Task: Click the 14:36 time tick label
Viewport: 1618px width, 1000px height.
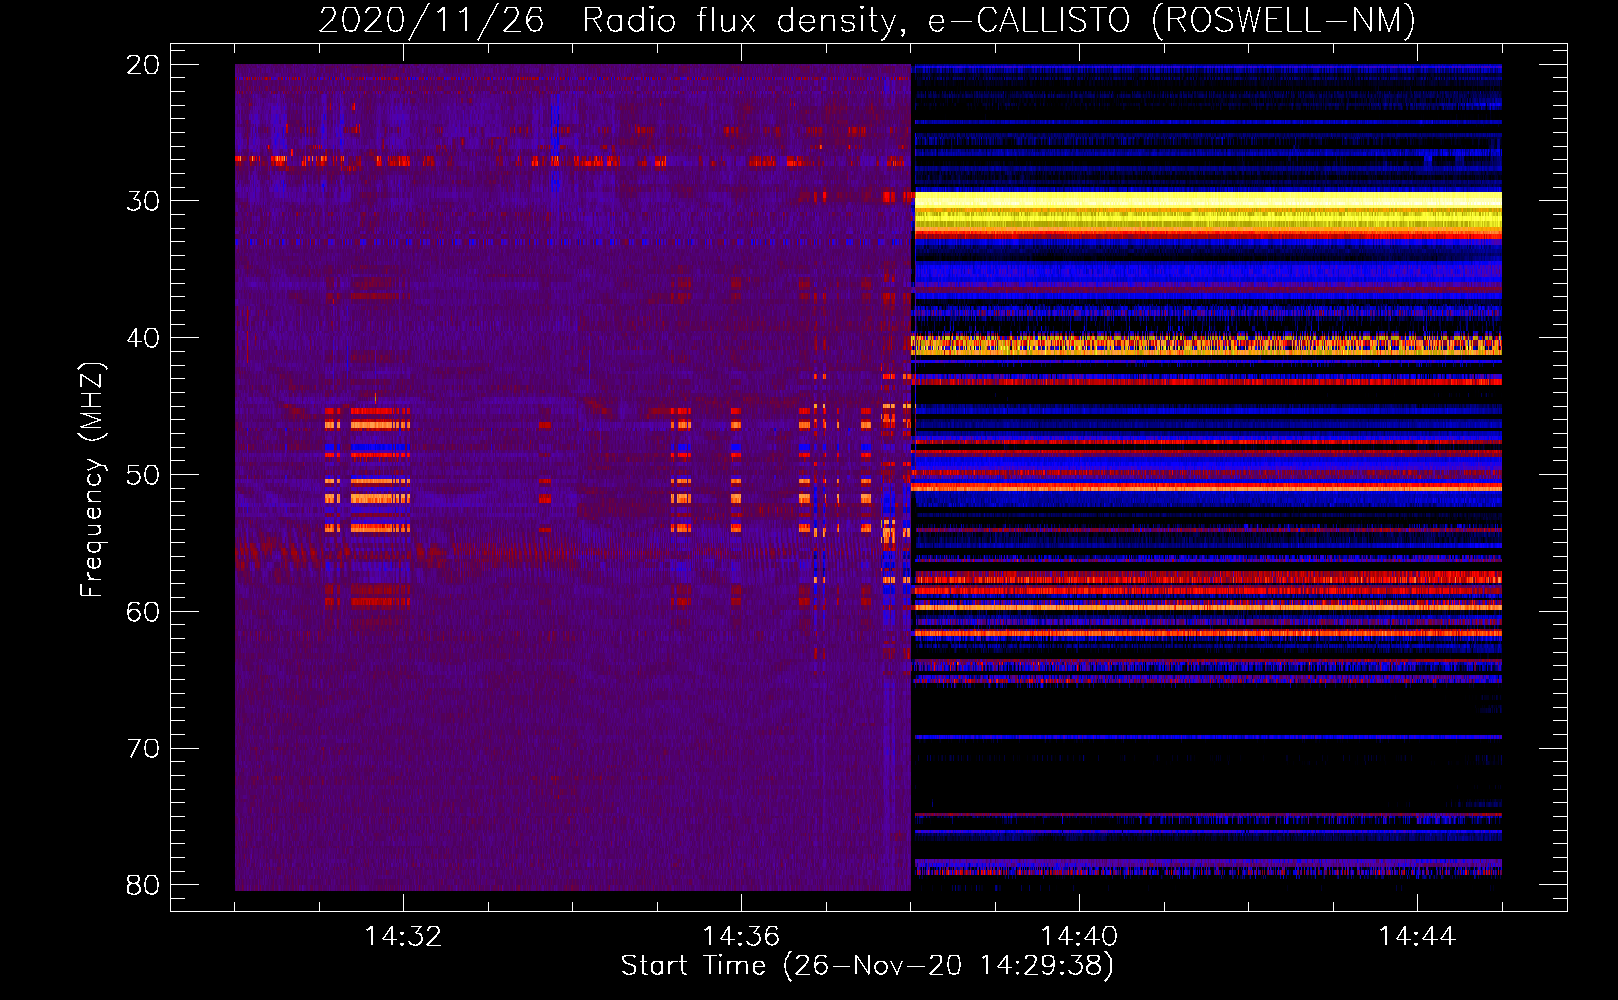Action: [x=741, y=937]
